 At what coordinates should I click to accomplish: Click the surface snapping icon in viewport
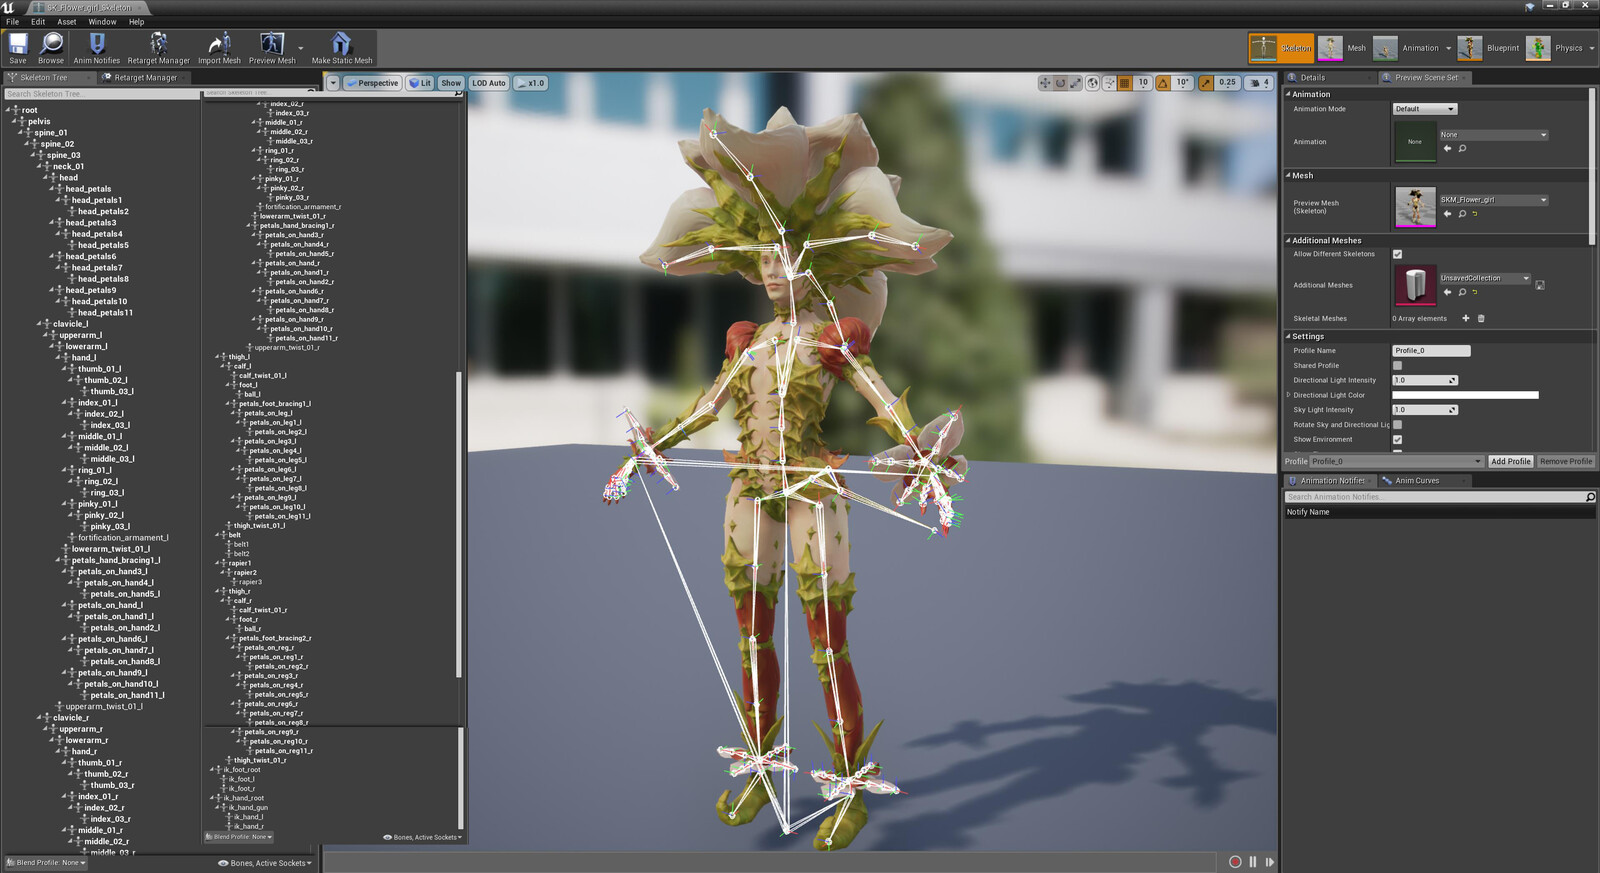(1109, 83)
